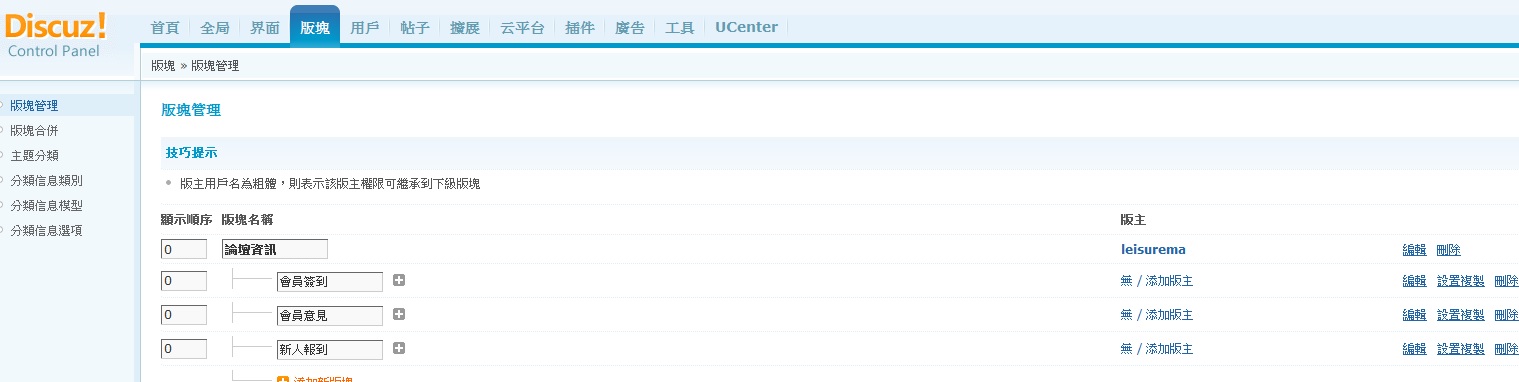Switch to the UCenter tab
1519x382 pixels.
click(x=746, y=28)
